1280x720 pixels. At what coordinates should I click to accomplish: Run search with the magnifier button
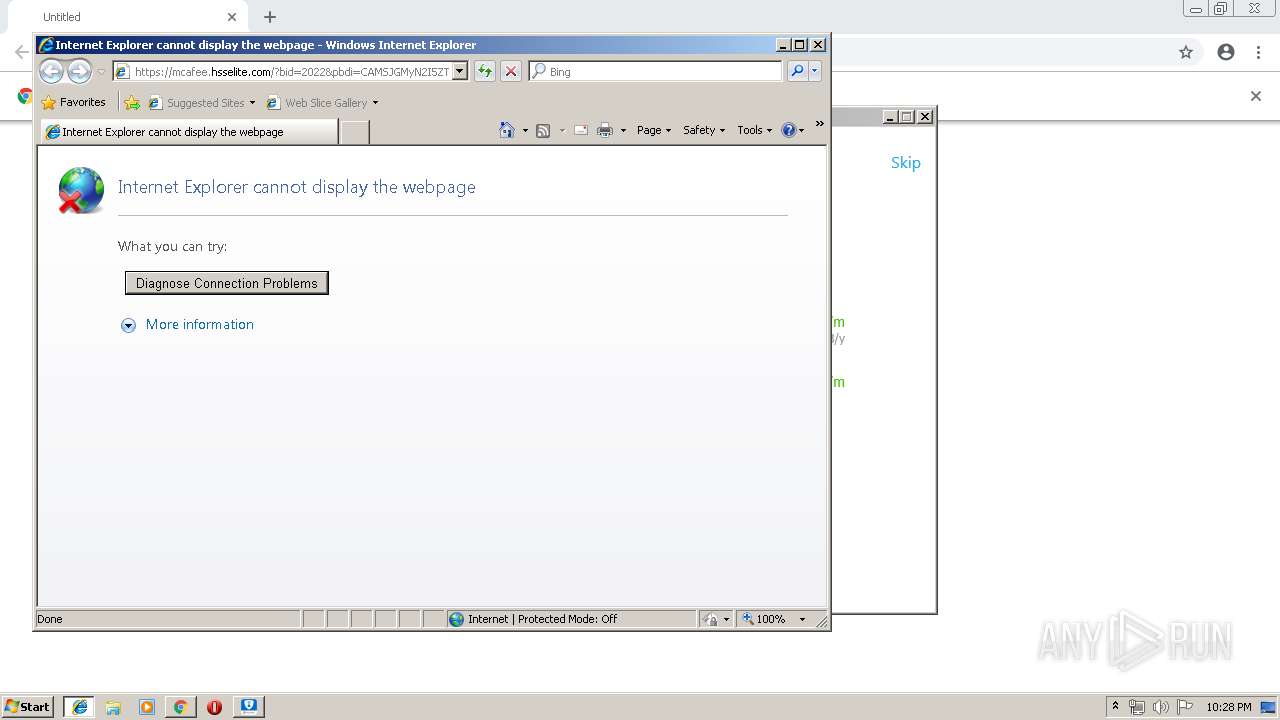(x=797, y=71)
